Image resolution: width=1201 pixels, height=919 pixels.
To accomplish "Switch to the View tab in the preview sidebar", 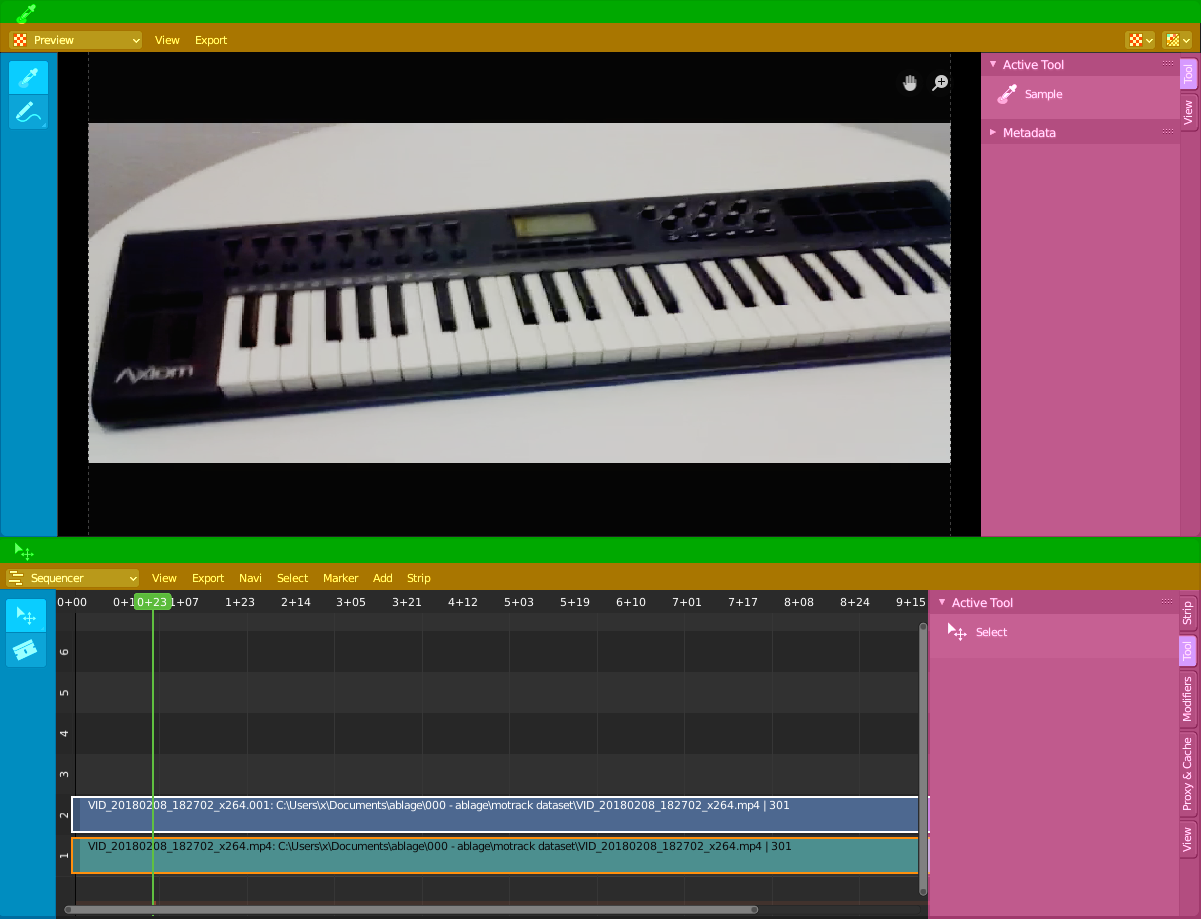I will (x=1188, y=112).
